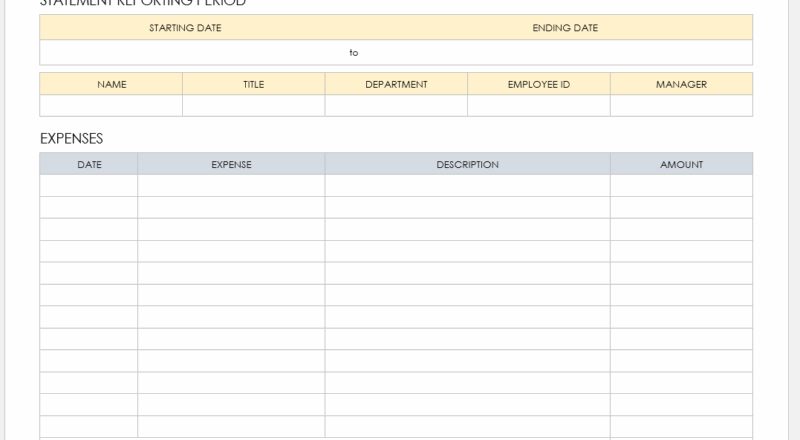Click the empty cell under NAME
The image size is (800, 440).
coord(111,106)
